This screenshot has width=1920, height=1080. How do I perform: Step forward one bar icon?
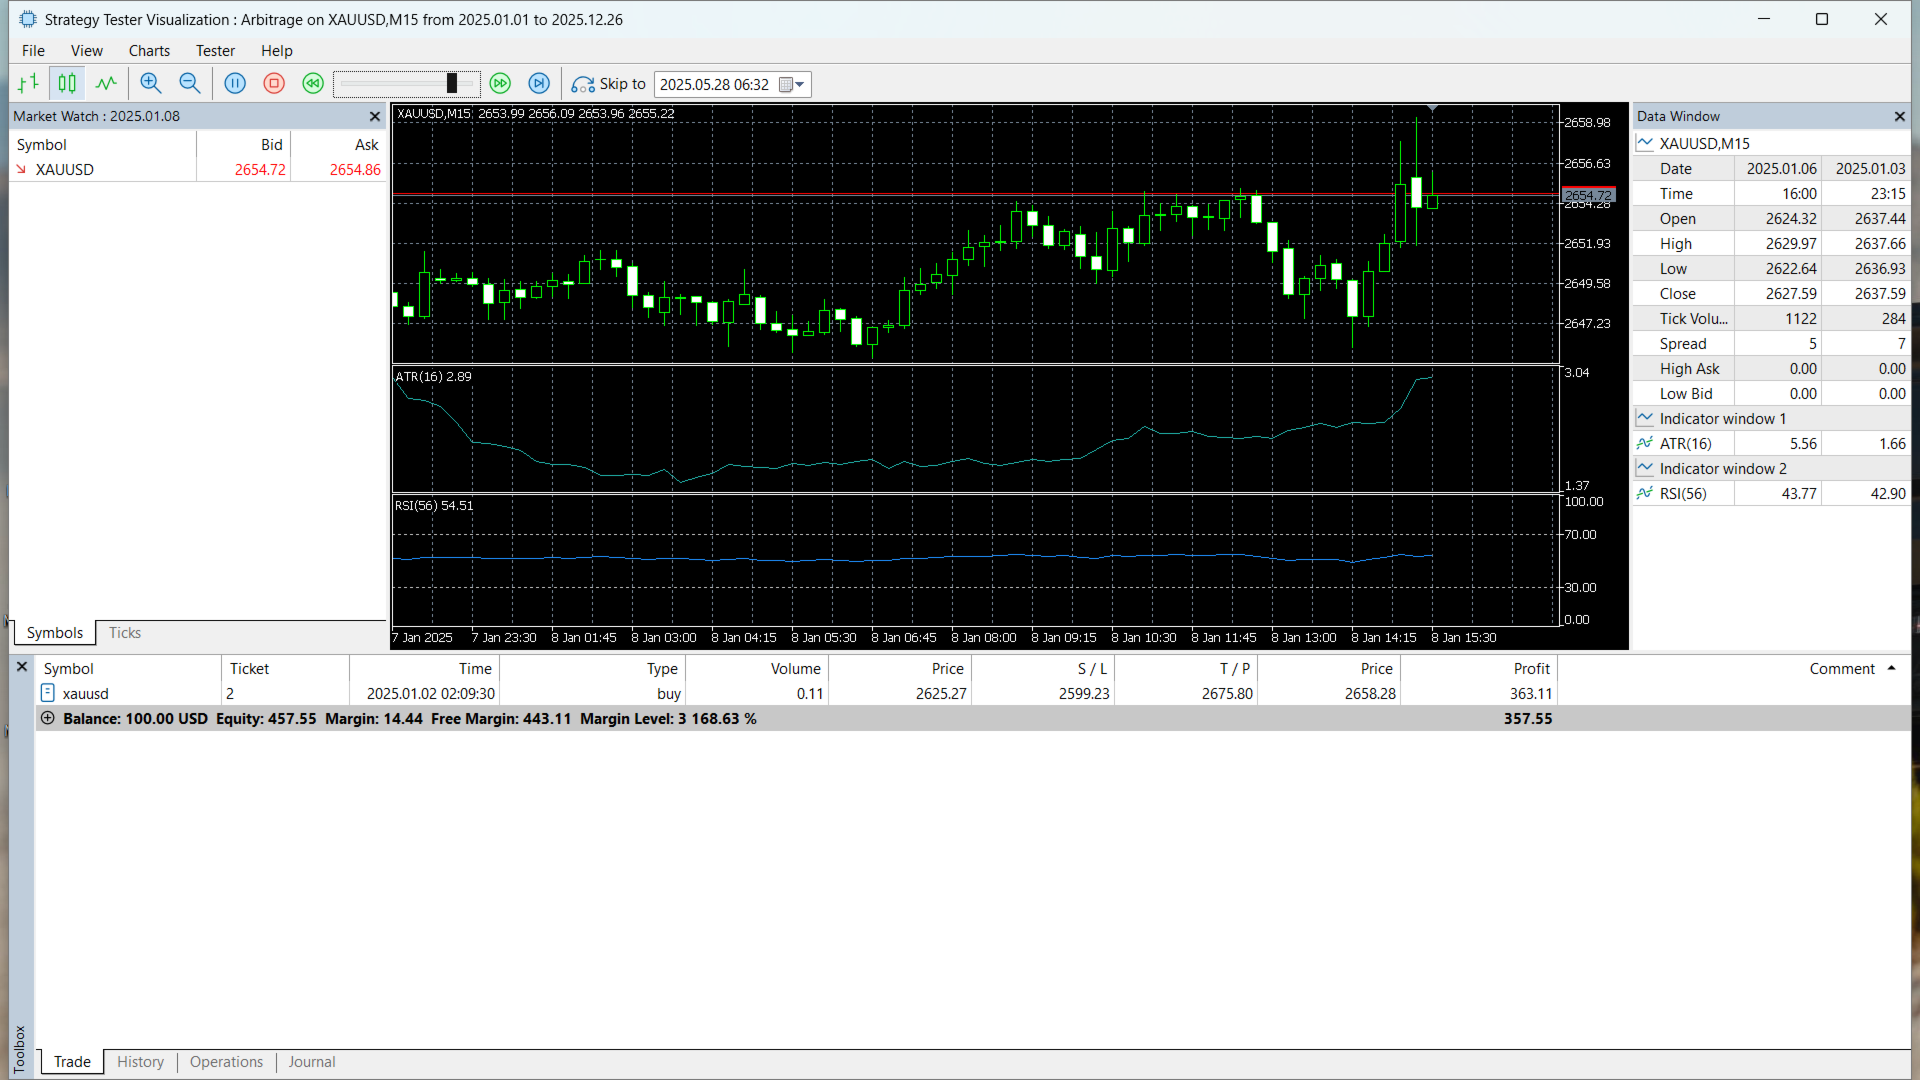click(x=539, y=84)
